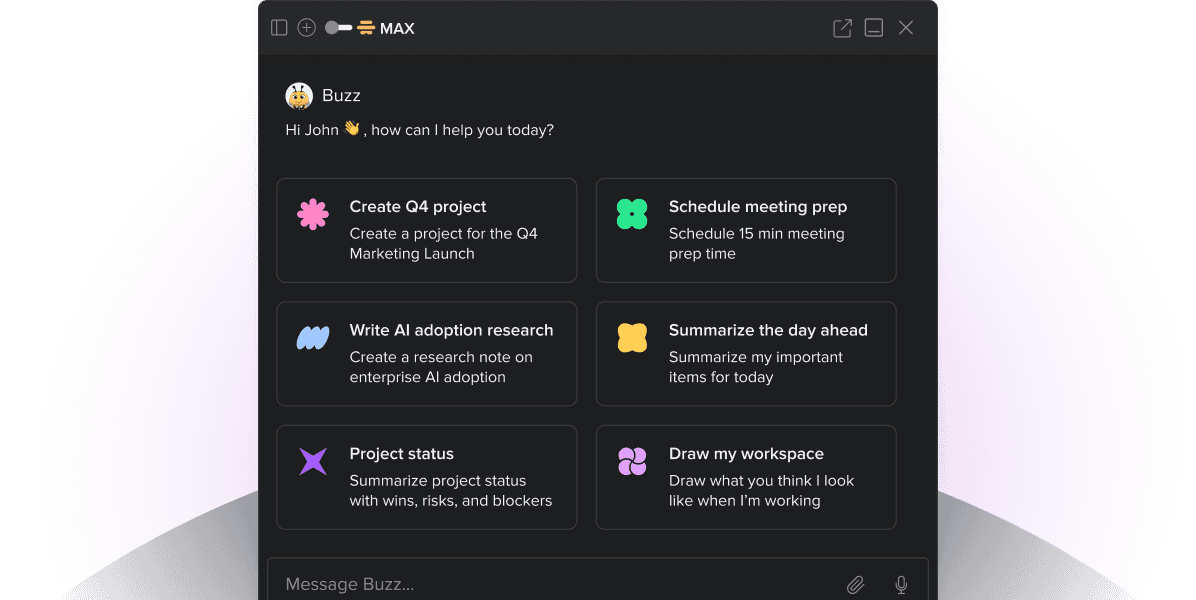
Task: Open the Create Q4 project suggestion
Action: click(427, 230)
